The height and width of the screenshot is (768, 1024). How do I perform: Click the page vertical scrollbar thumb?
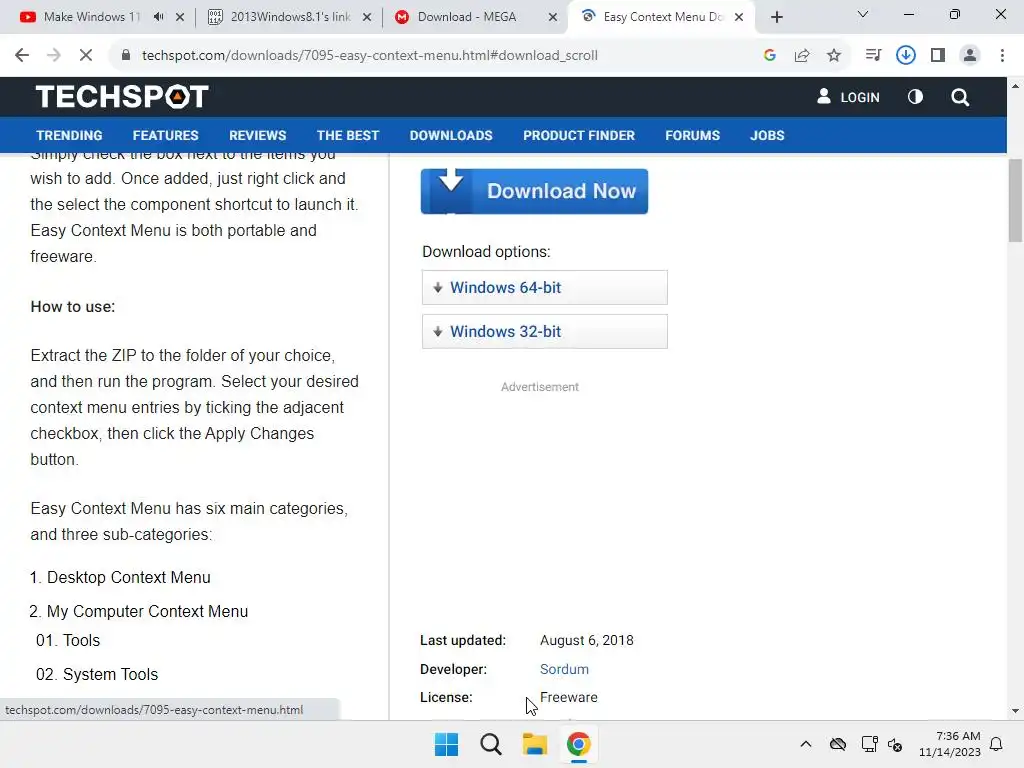click(x=1015, y=200)
